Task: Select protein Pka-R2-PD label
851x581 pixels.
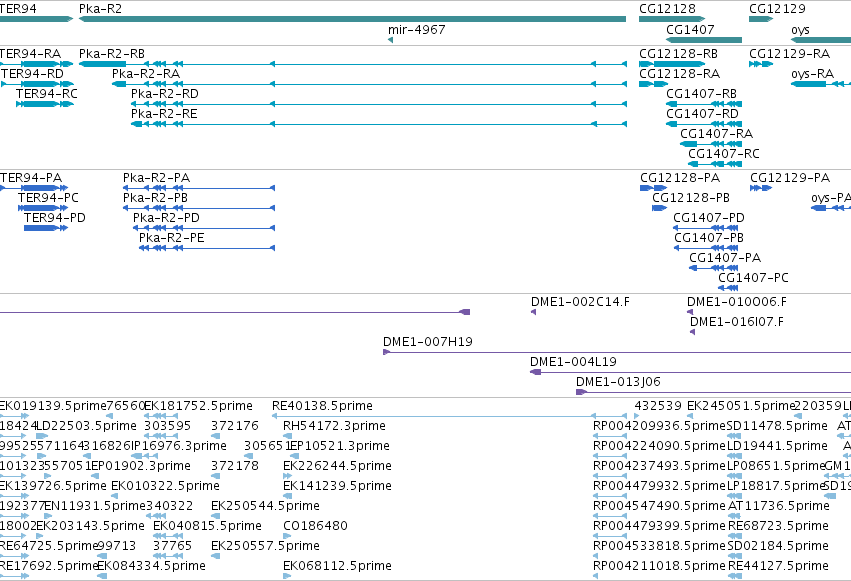Action: pos(166,218)
